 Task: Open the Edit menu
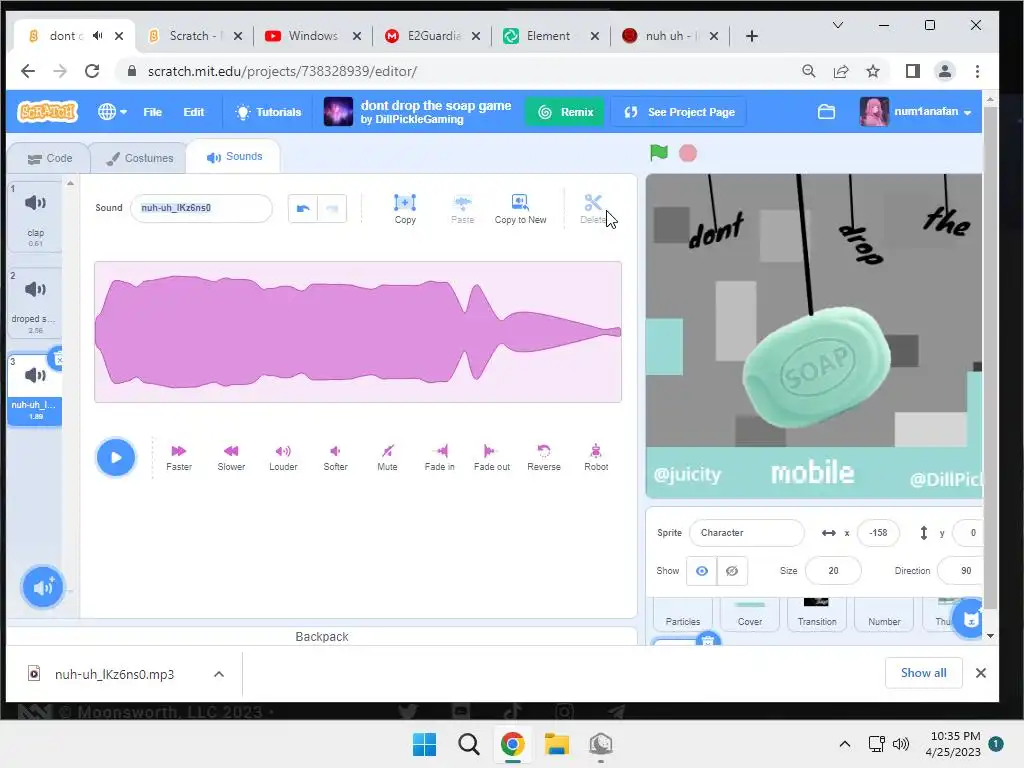pyautogui.click(x=193, y=112)
